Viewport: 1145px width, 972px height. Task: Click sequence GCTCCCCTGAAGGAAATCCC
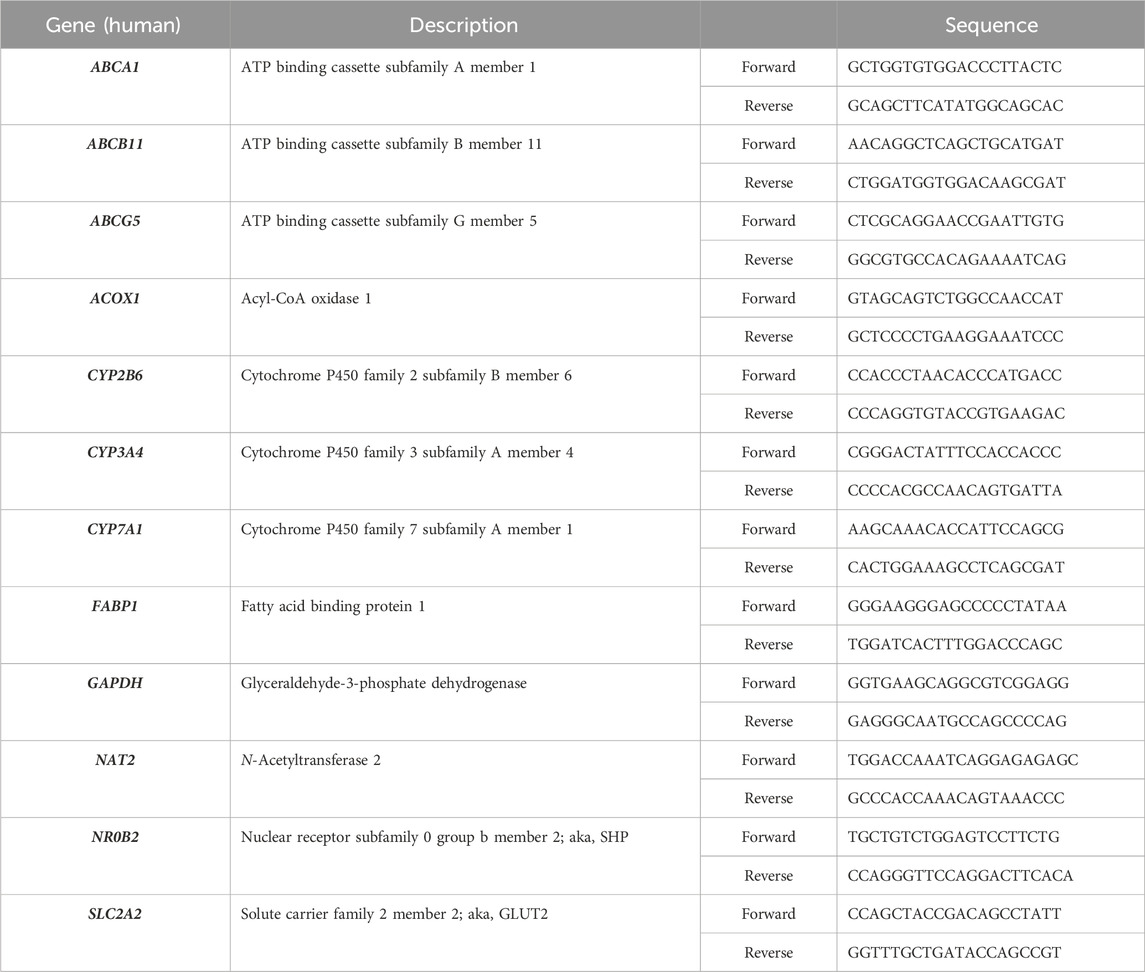point(955,337)
